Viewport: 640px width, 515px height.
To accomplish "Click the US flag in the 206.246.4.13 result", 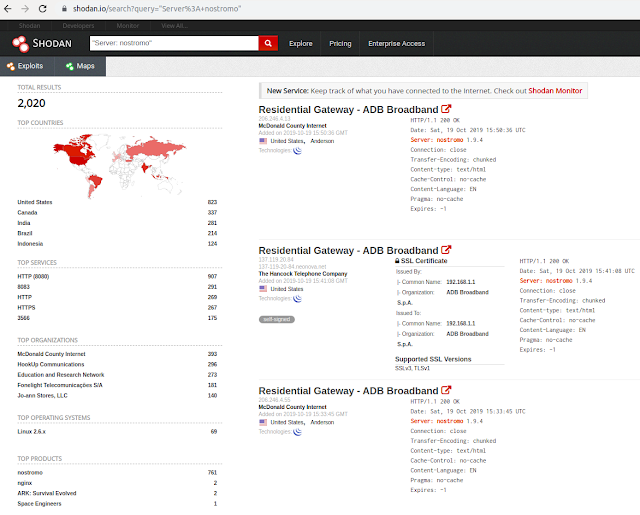I will click(x=263, y=141).
